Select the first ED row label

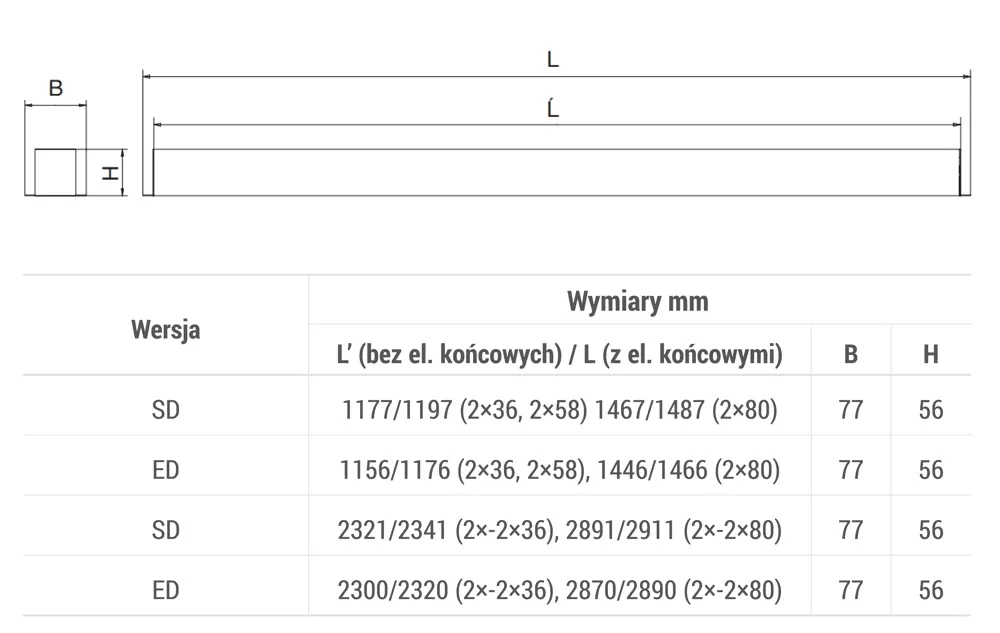[166, 470]
